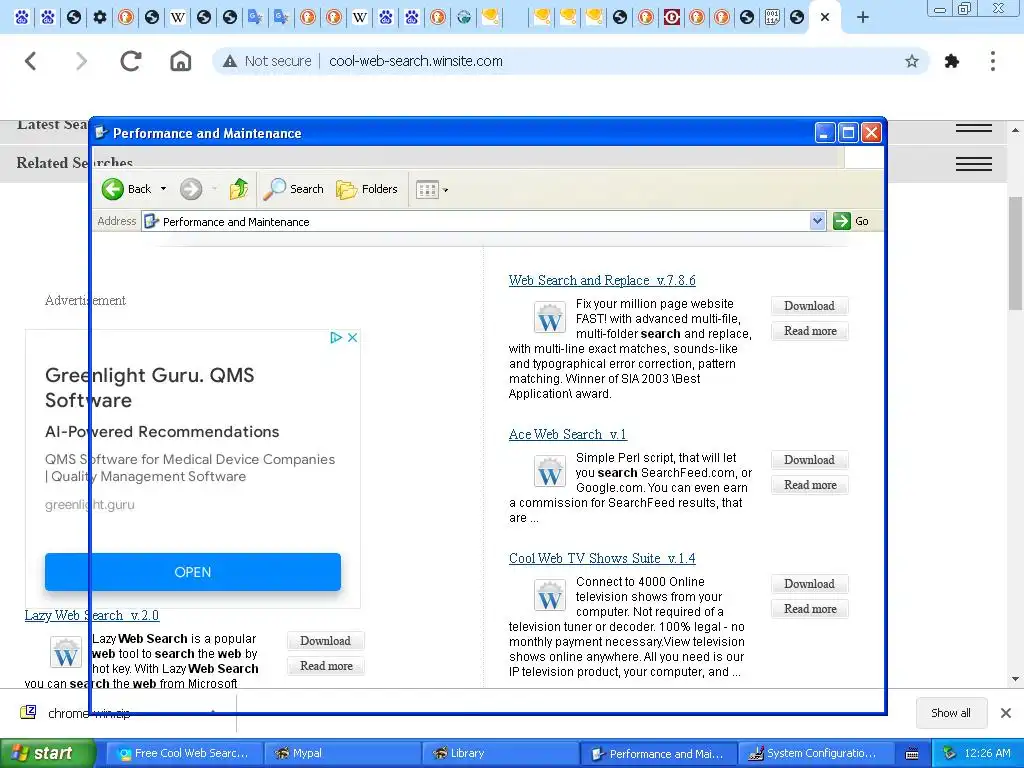1024x768 pixels.
Task: Click Show all downloads button
Action: (x=951, y=713)
